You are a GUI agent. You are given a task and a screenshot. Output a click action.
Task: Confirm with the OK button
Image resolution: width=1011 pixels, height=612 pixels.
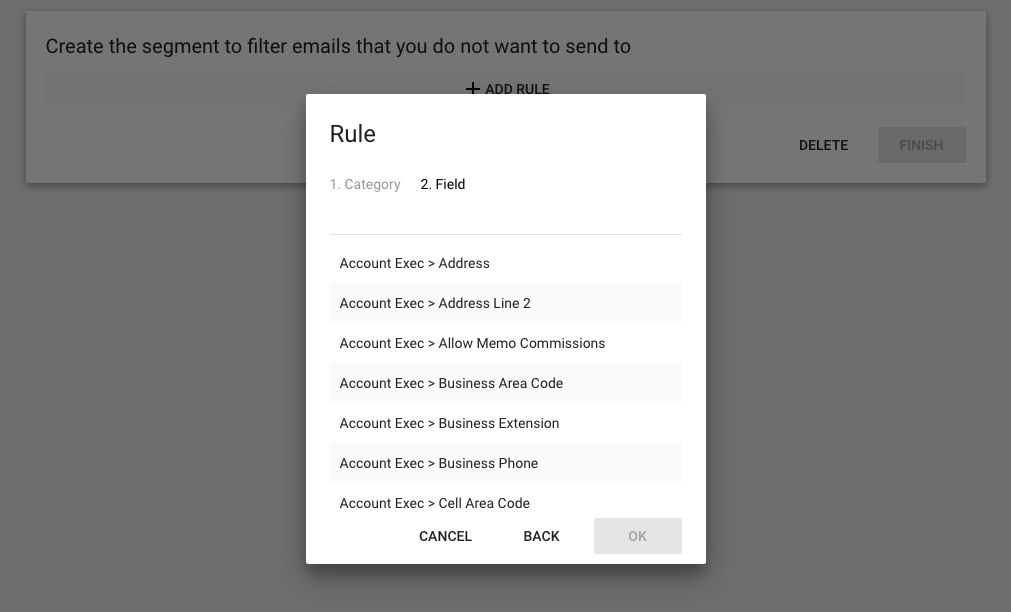638,536
